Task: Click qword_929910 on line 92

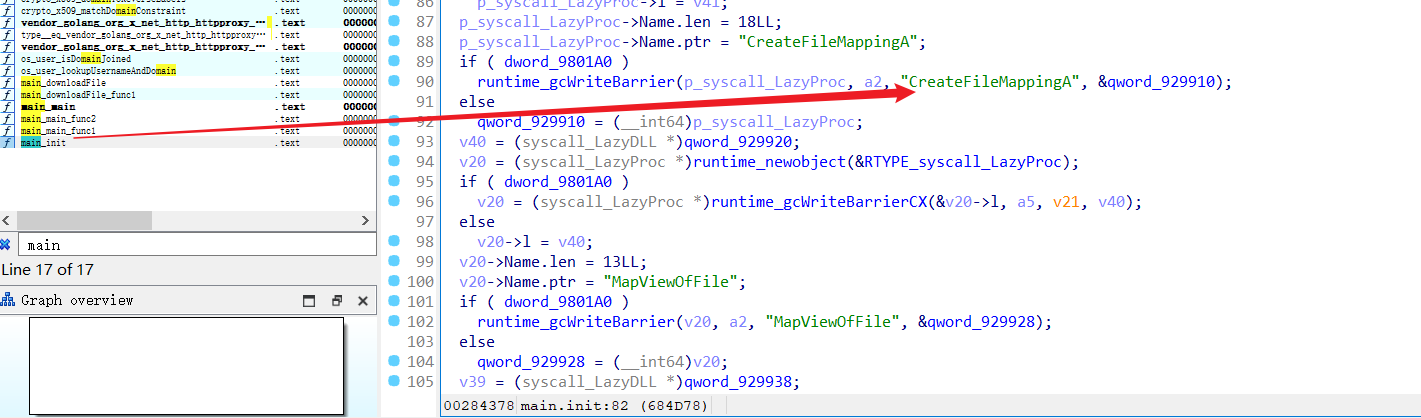Action: 527,122
